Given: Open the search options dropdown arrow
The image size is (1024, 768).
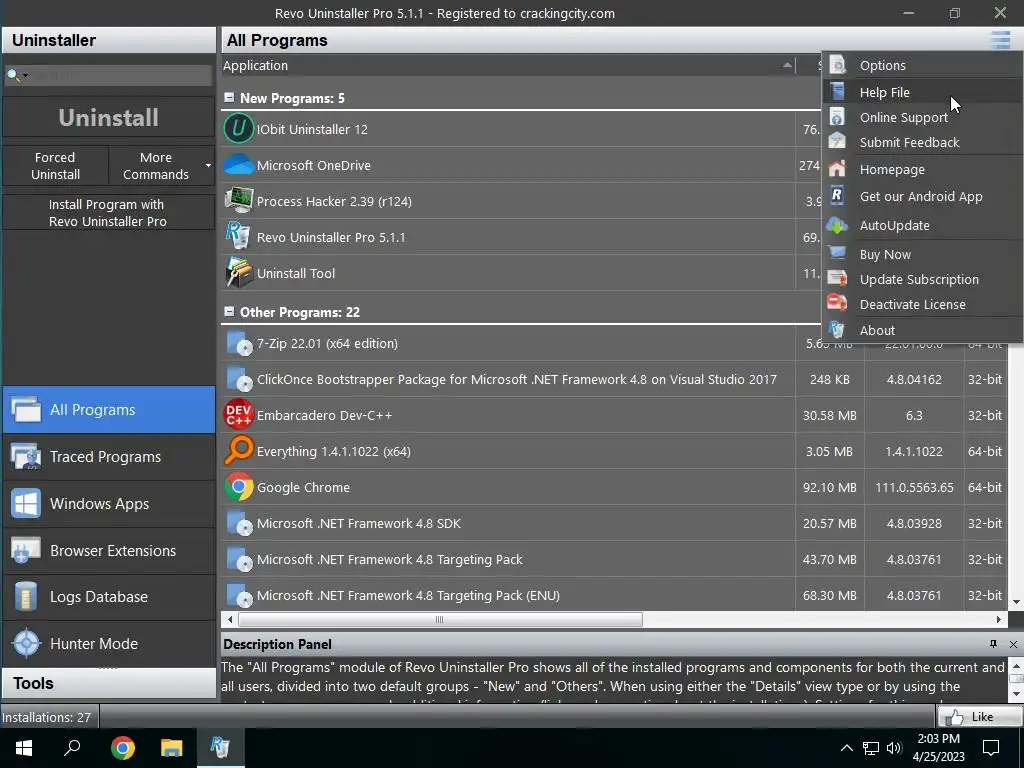Looking at the screenshot, I should (25, 76).
